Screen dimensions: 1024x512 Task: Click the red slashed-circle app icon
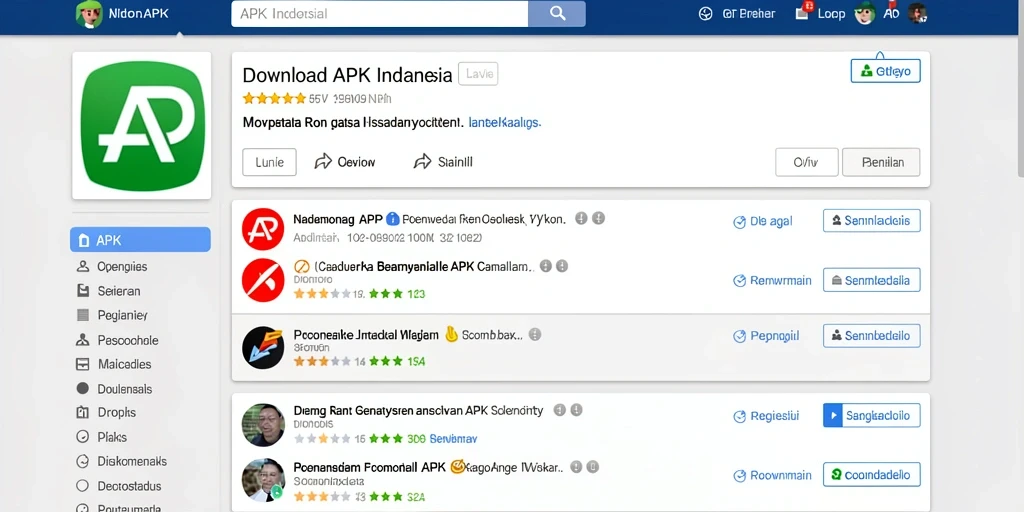click(263, 280)
